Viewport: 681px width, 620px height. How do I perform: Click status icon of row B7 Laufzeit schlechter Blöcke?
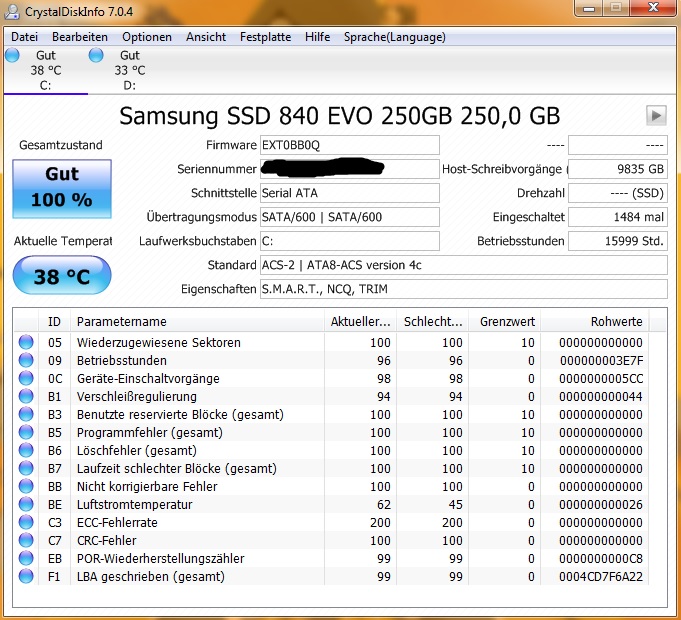26,468
